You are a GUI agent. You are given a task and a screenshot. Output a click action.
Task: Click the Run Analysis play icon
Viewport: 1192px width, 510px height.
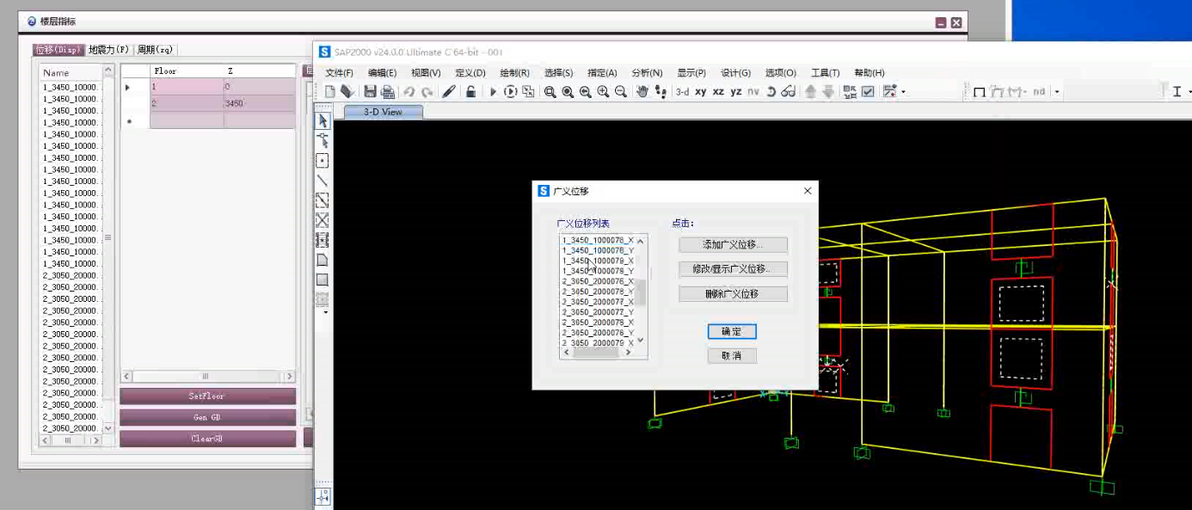[493, 92]
